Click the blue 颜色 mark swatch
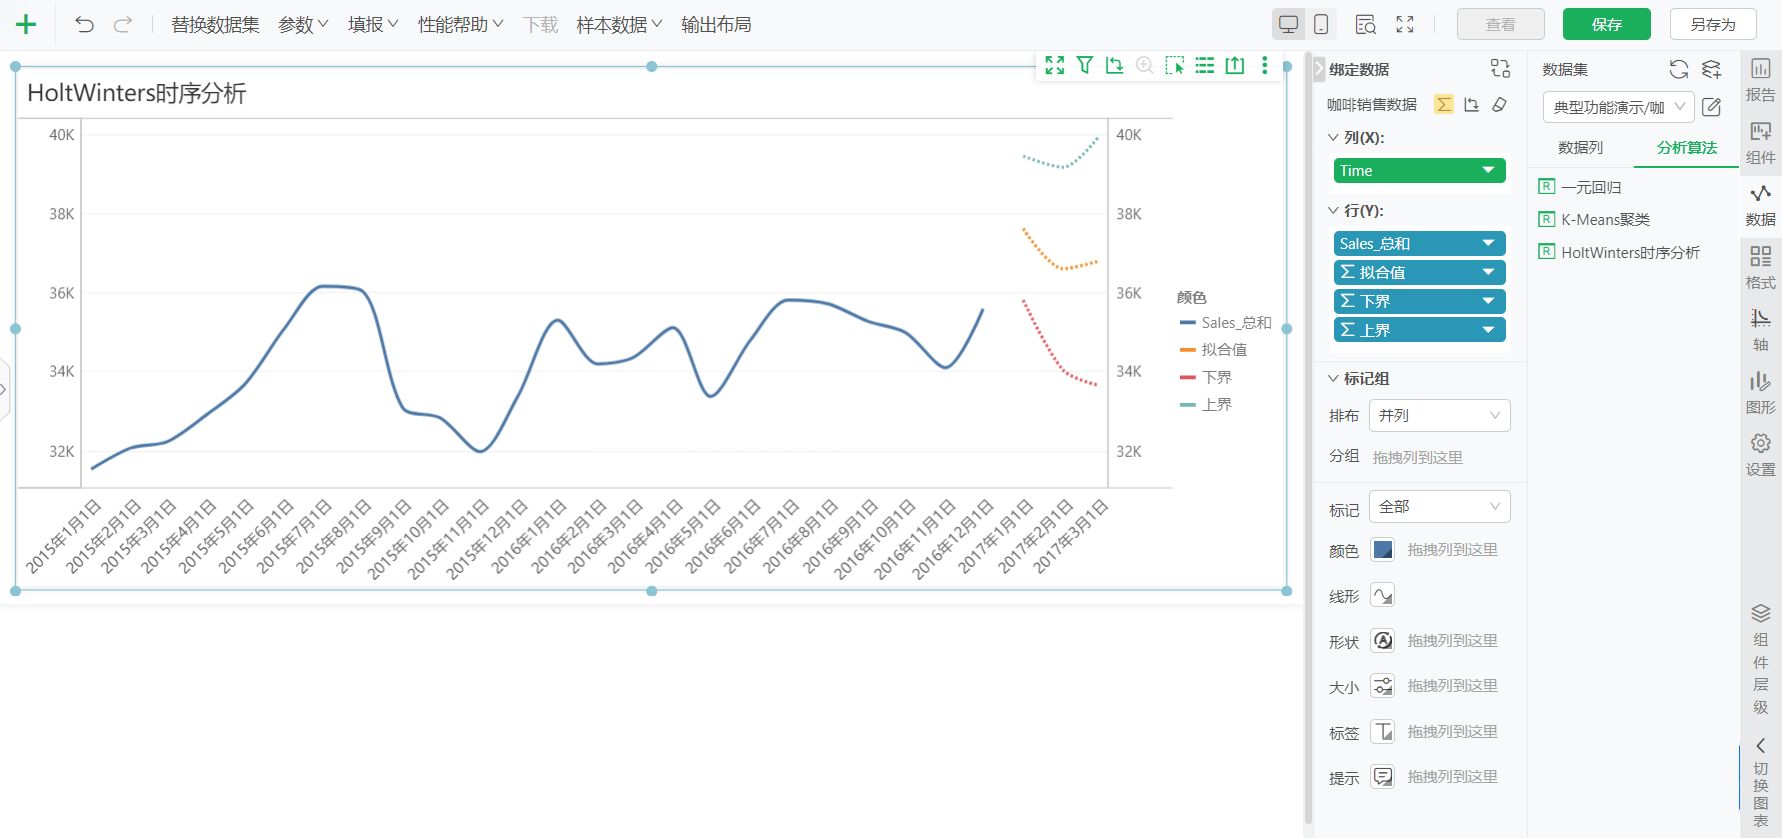 (x=1383, y=549)
